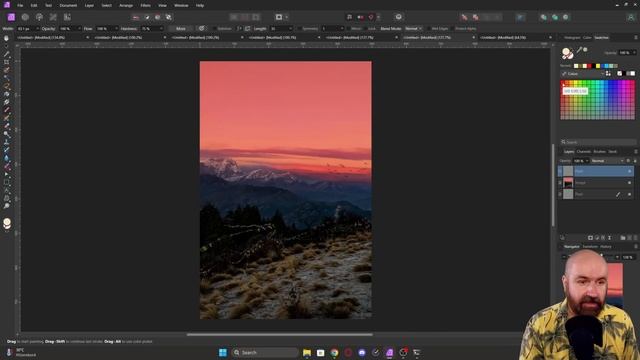640x360 pixels.
Task: Open the Document menu
Action: coord(68,5)
